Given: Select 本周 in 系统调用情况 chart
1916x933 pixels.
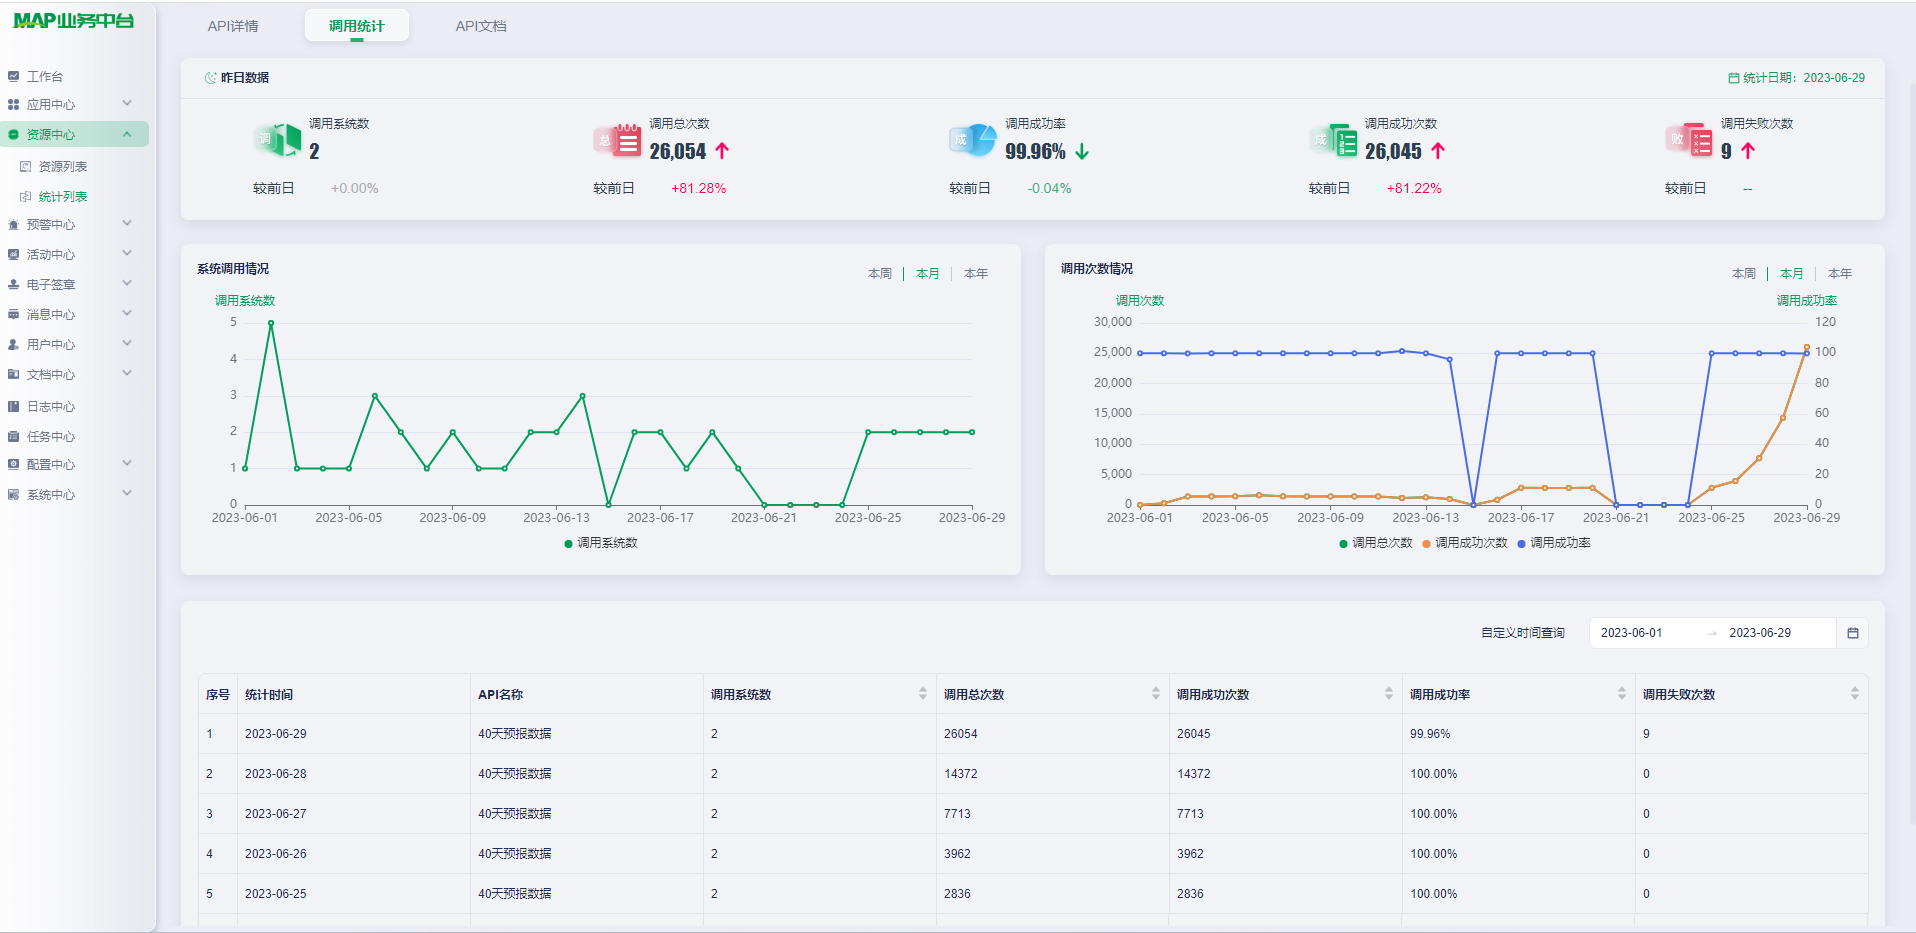Looking at the screenshot, I should [x=880, y=273].
